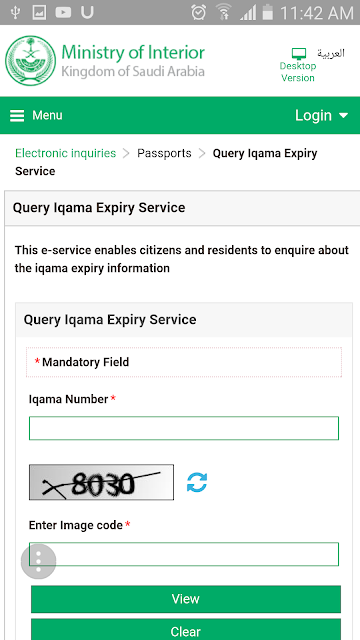Screen dimensions: 360x640
Task: Switch language to العربية
Action: pyautogui.click(x=331, y=53)
